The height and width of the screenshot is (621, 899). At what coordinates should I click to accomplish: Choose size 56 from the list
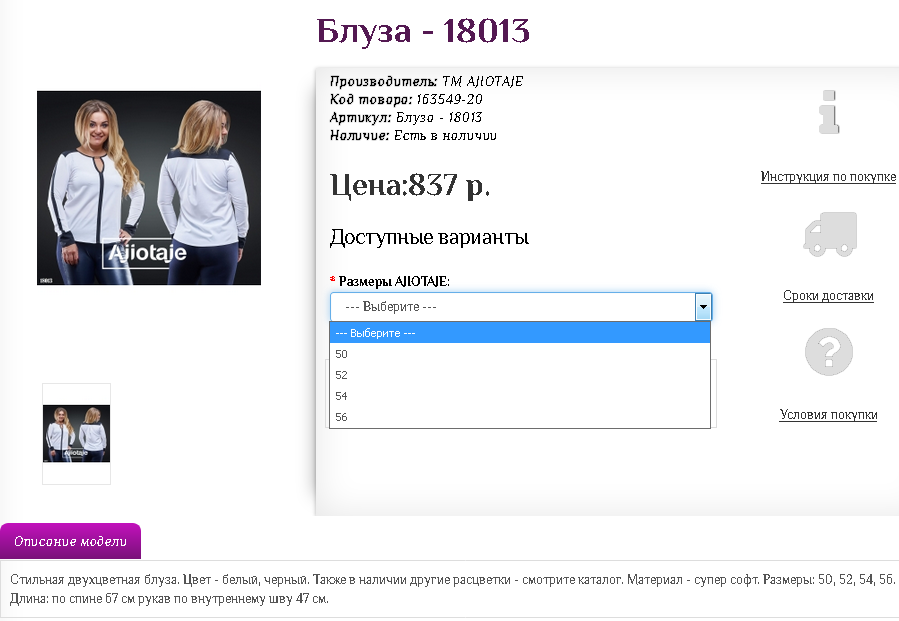[520, 417]
